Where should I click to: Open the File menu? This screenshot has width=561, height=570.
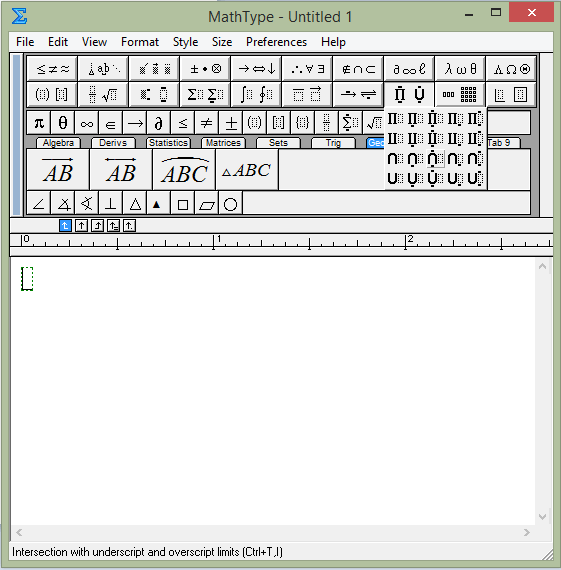[25, 42]
